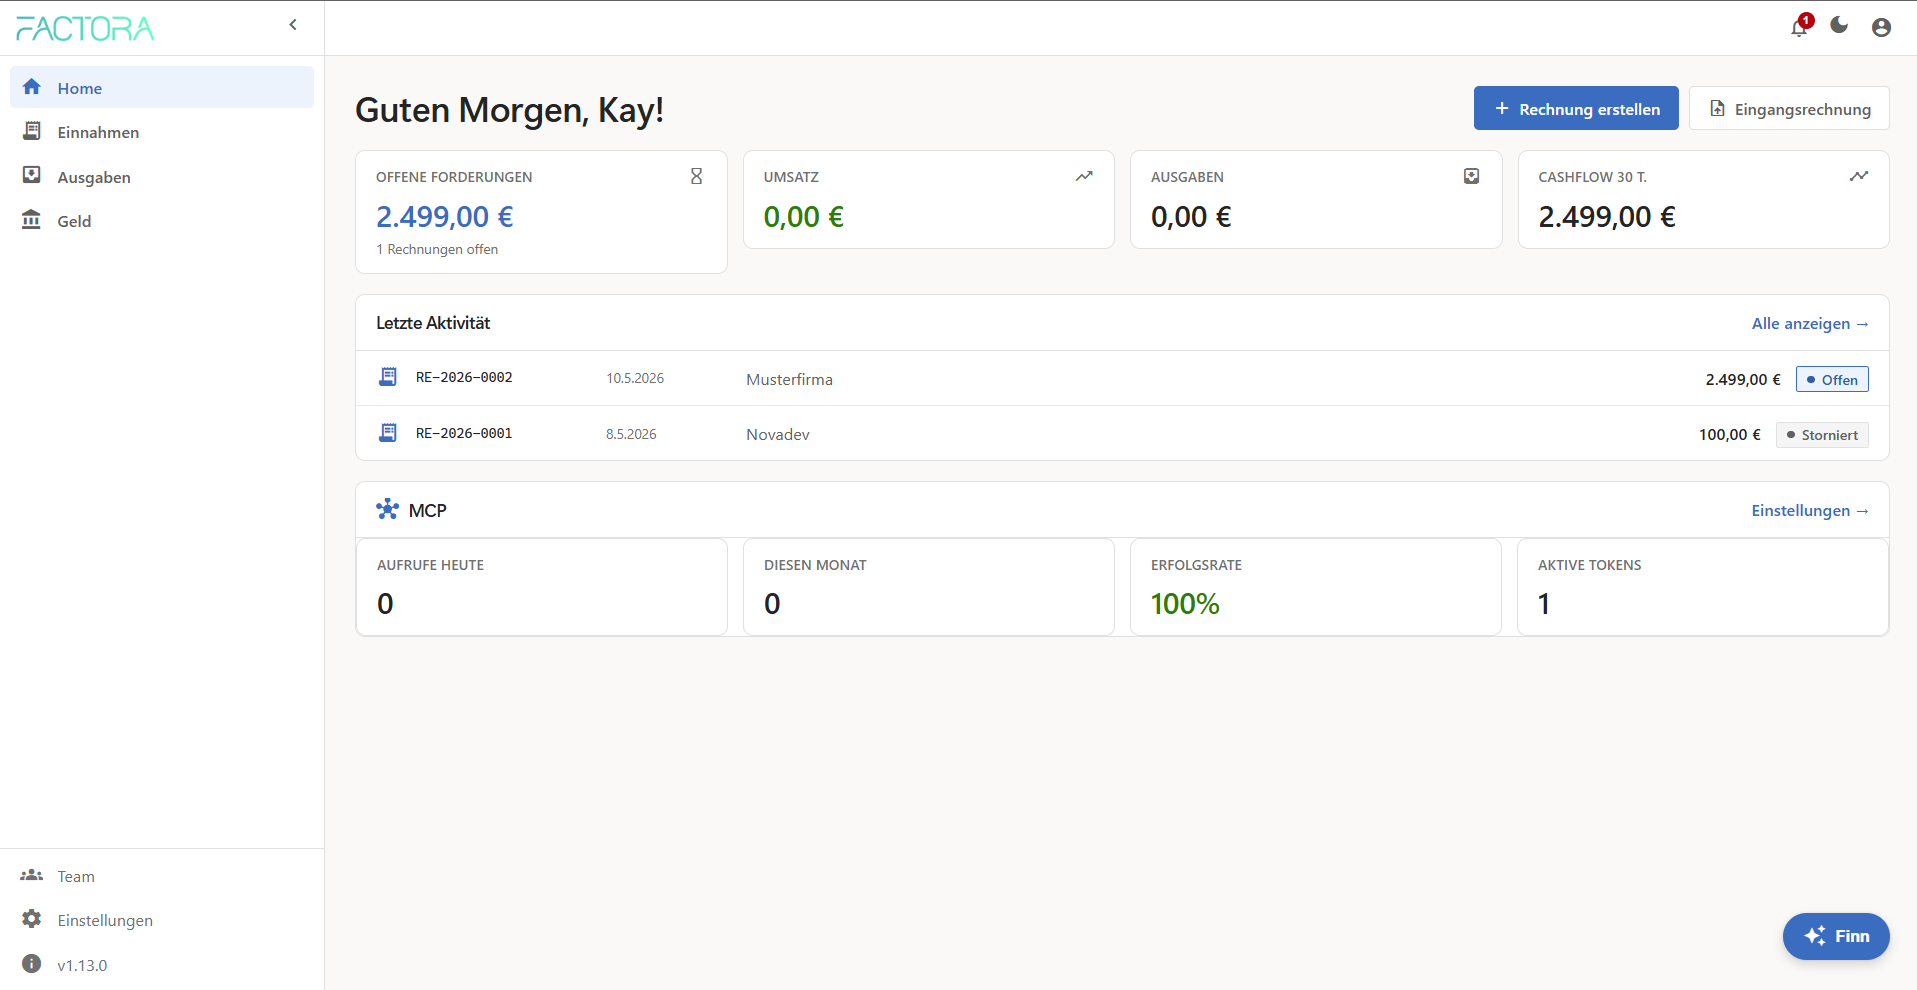Screen dimensions: 1917x990
Task: Click the date 8.5.2026
Action: tap(631, 434)
